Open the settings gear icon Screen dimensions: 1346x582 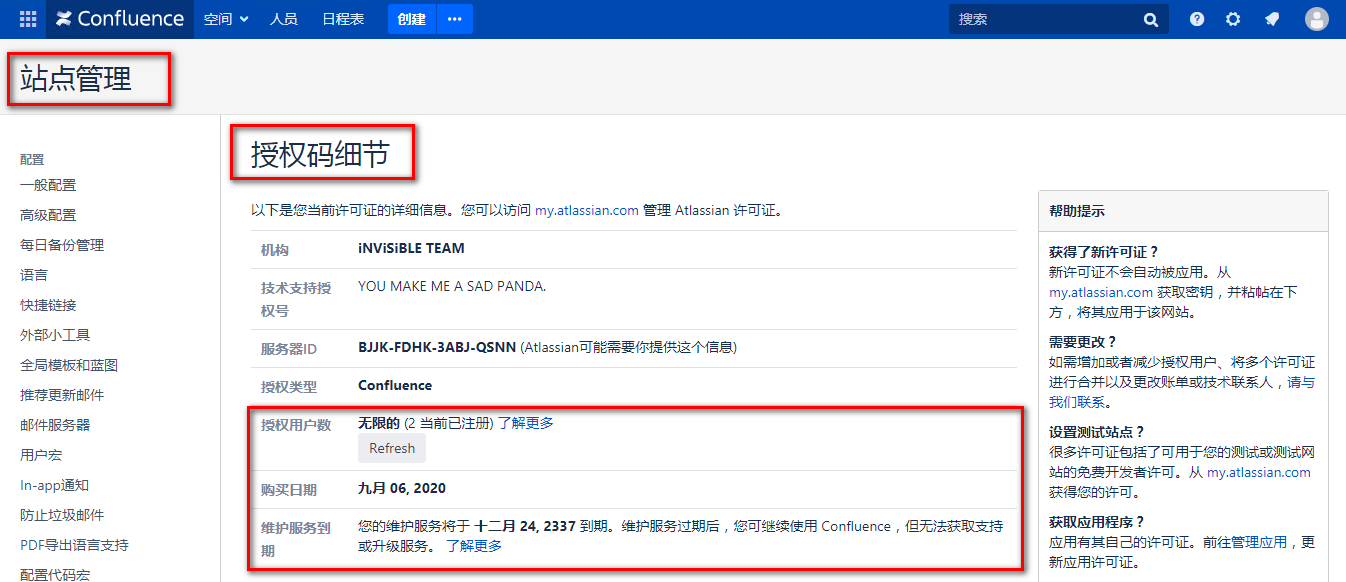[x=1233, y=19]
